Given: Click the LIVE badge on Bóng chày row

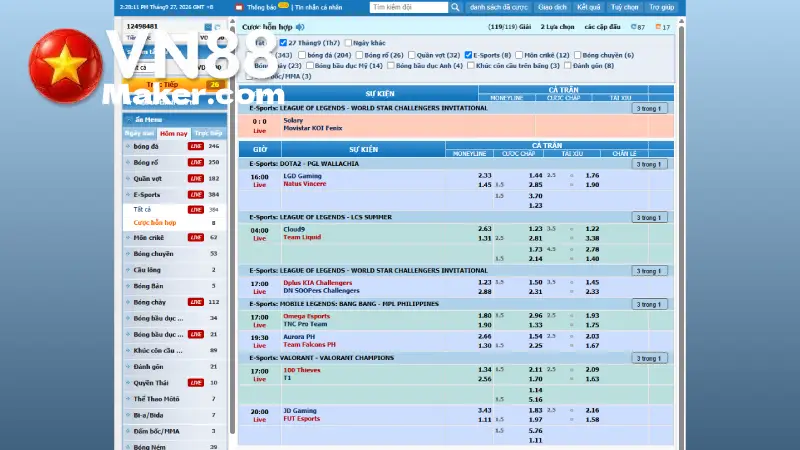Looking at the screenshot, I should (x=196, y=302).
